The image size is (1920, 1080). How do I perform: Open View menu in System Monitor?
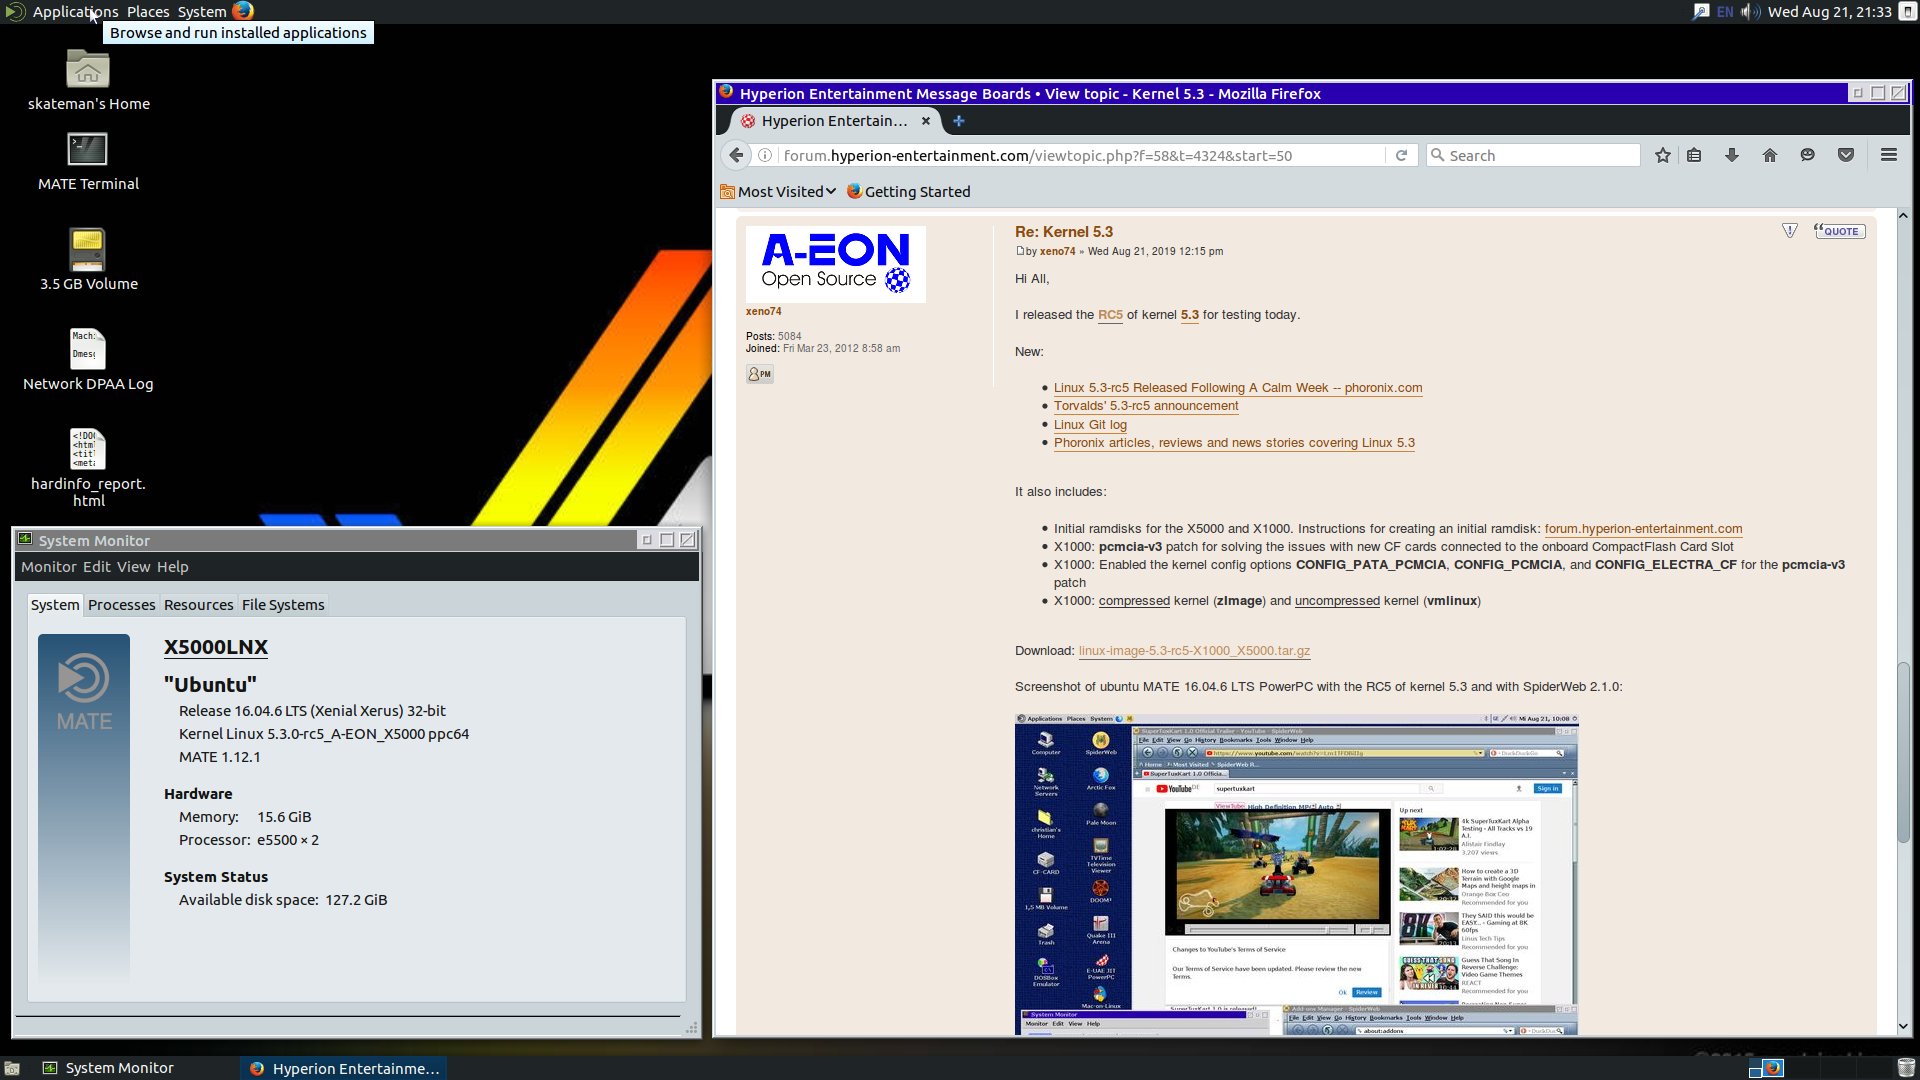pos(133,567)
